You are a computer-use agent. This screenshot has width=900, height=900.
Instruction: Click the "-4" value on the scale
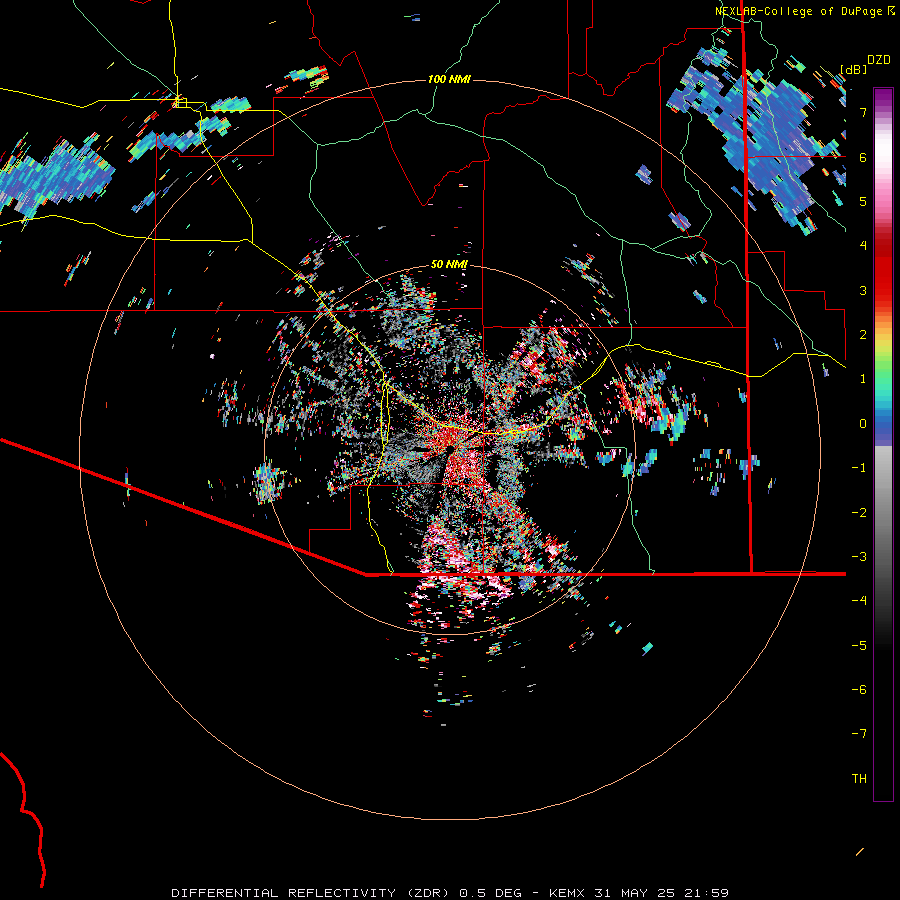coord(859,601)
